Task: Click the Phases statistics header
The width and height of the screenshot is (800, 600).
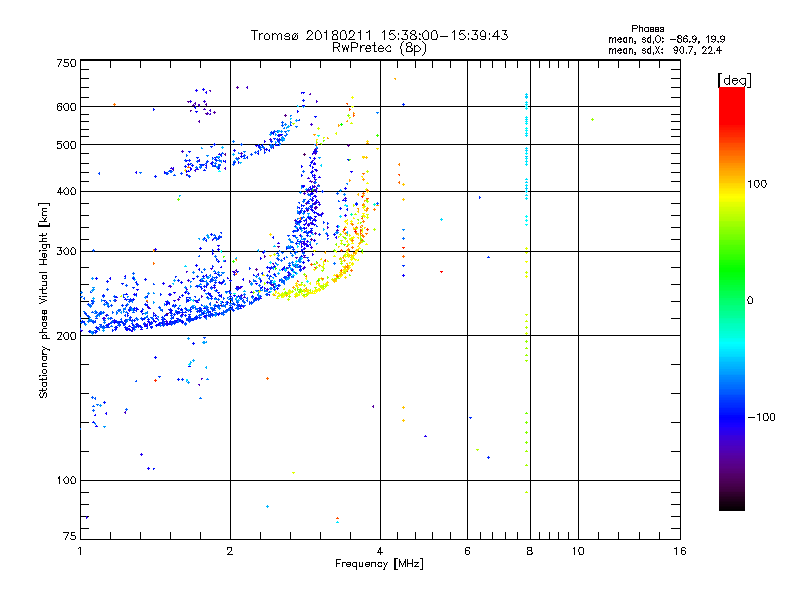Action: pos(647,29)
